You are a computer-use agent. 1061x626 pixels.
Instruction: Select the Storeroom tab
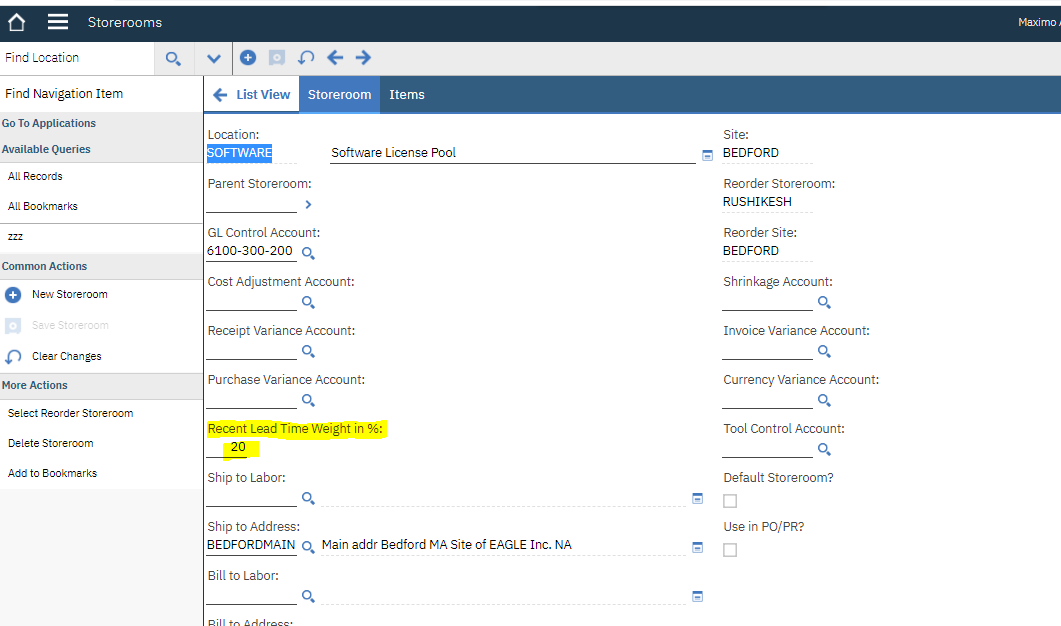coord(339,95)
